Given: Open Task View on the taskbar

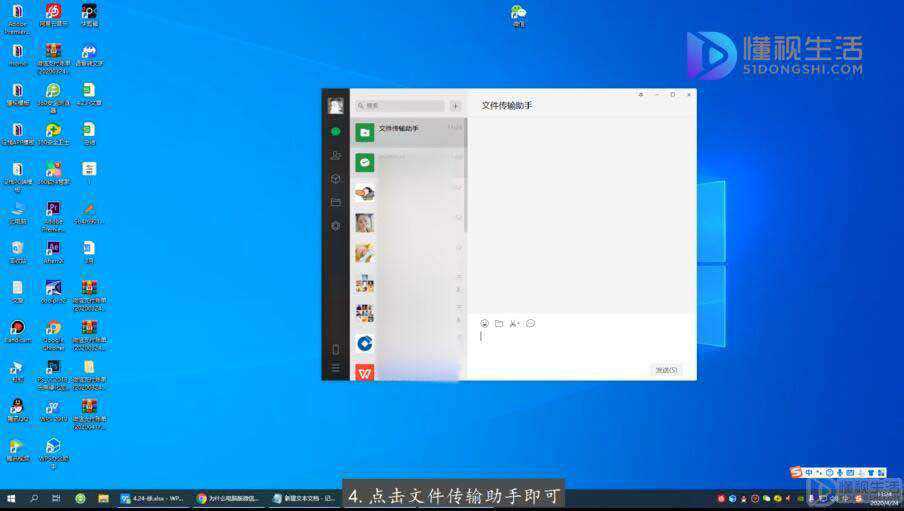Looking at the screenshot, I should (56, 498).
